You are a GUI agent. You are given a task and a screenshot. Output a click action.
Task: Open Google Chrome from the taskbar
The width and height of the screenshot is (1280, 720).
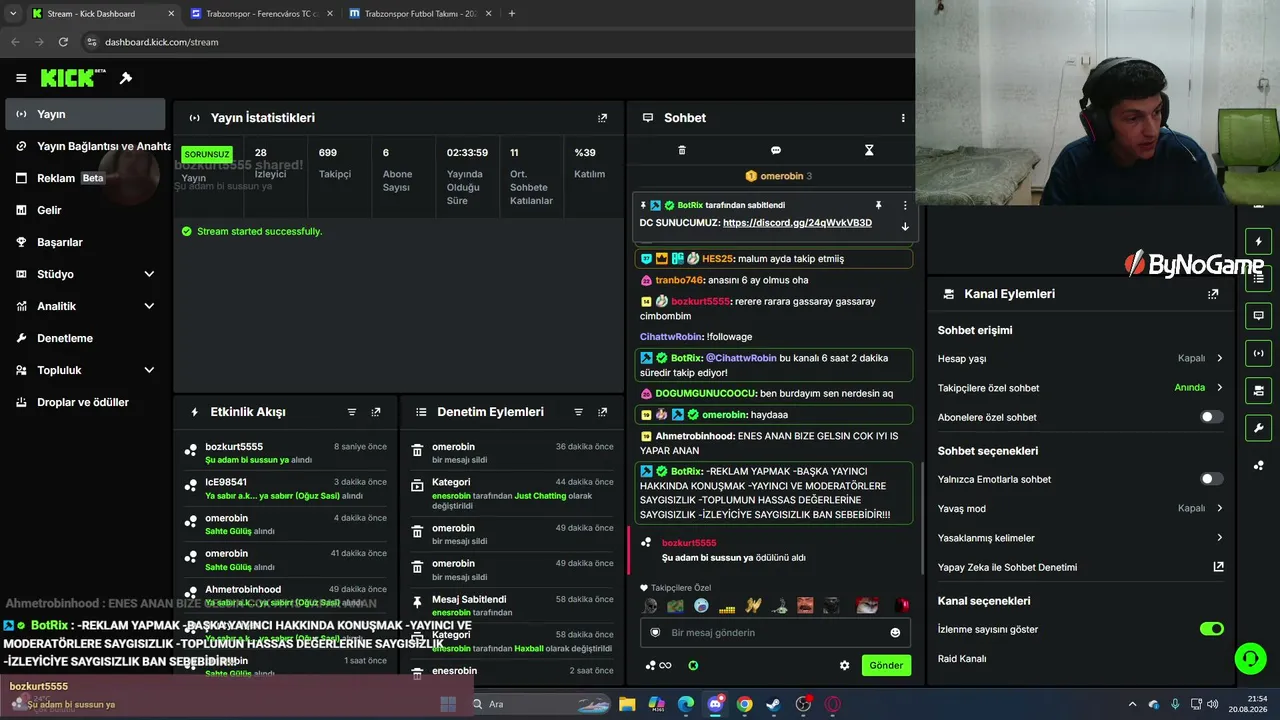pyautogui.click(x=744, y=704)
